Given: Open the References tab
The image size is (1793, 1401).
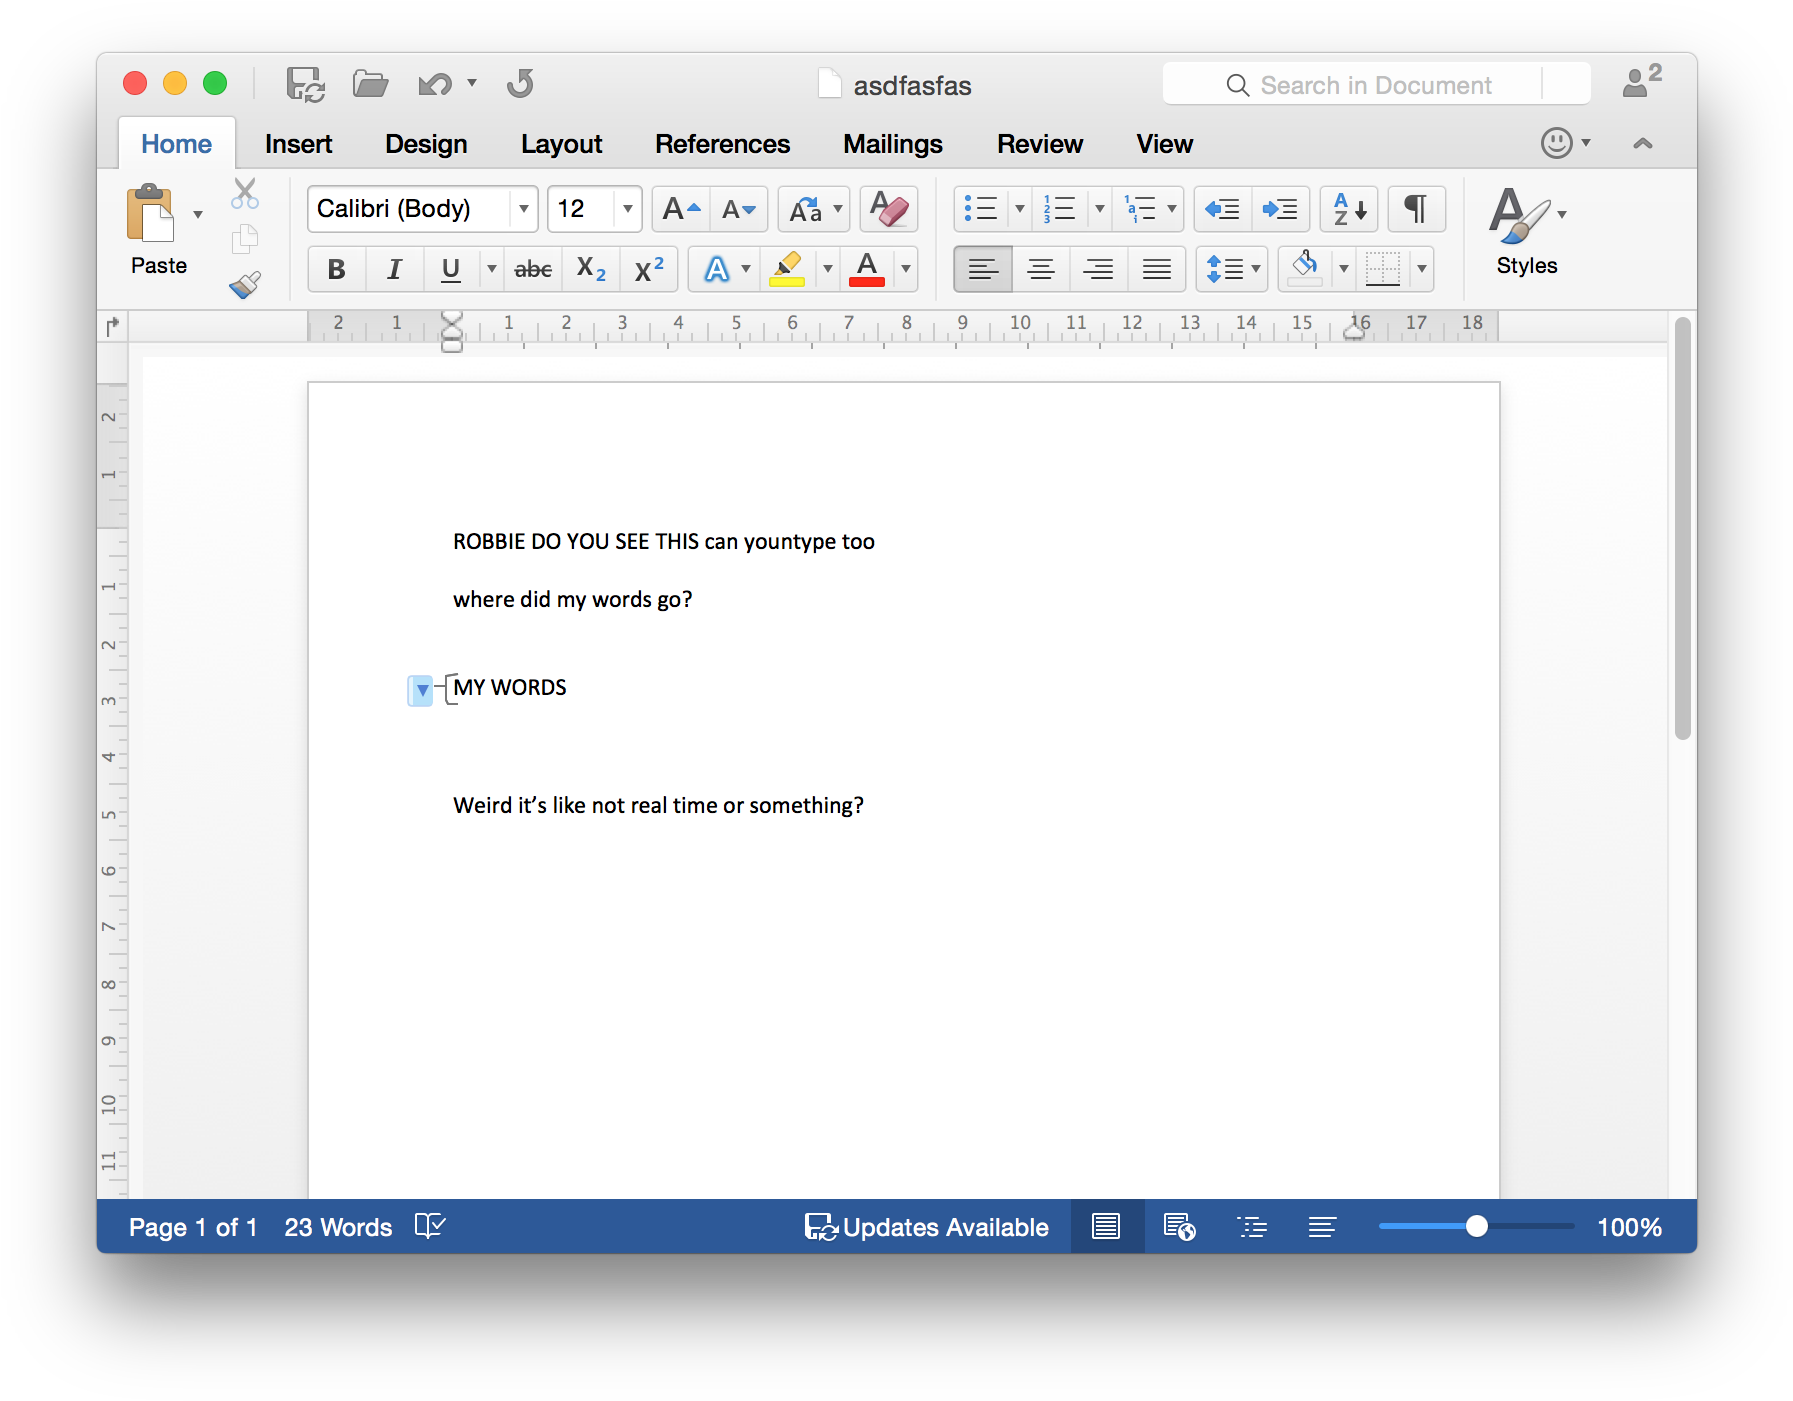Looking at the screenshot, I should pos(722,144).
